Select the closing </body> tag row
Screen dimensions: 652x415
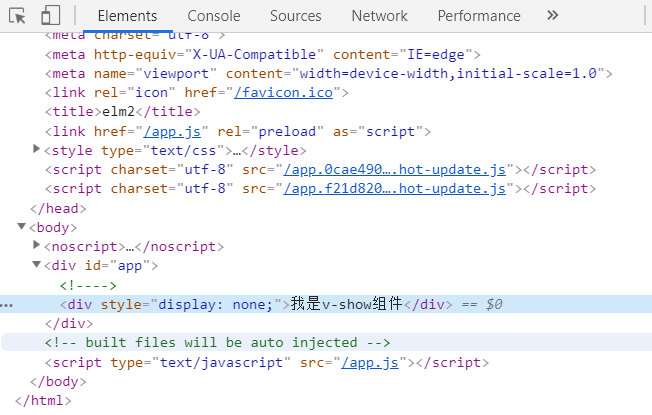coord(58,382)
